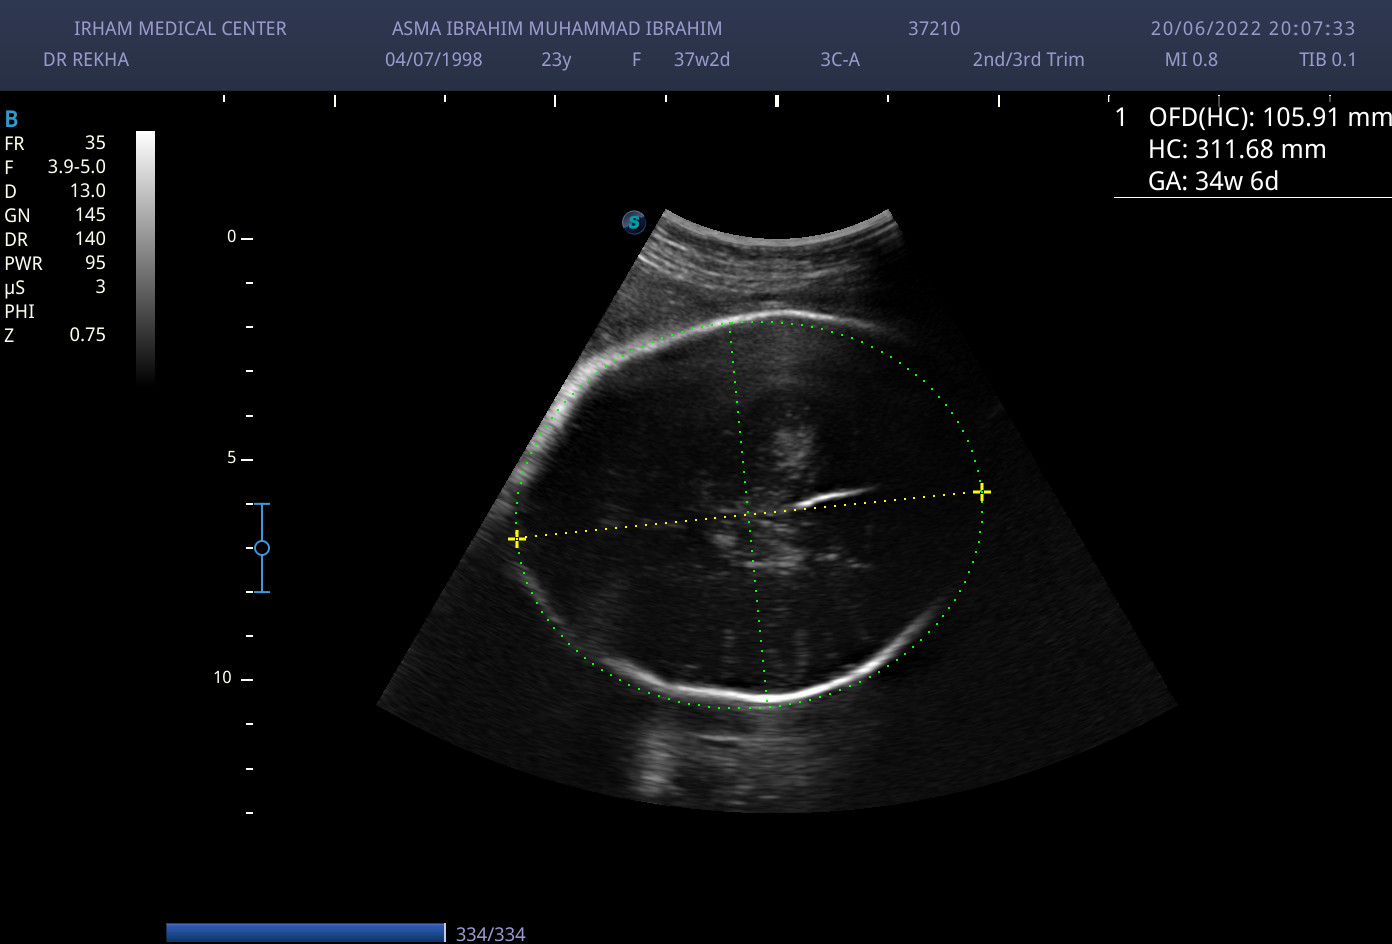Select the HC: 311.68 mm measurement result
This screenshot has height=944, width=1392.
[1237, 150]
